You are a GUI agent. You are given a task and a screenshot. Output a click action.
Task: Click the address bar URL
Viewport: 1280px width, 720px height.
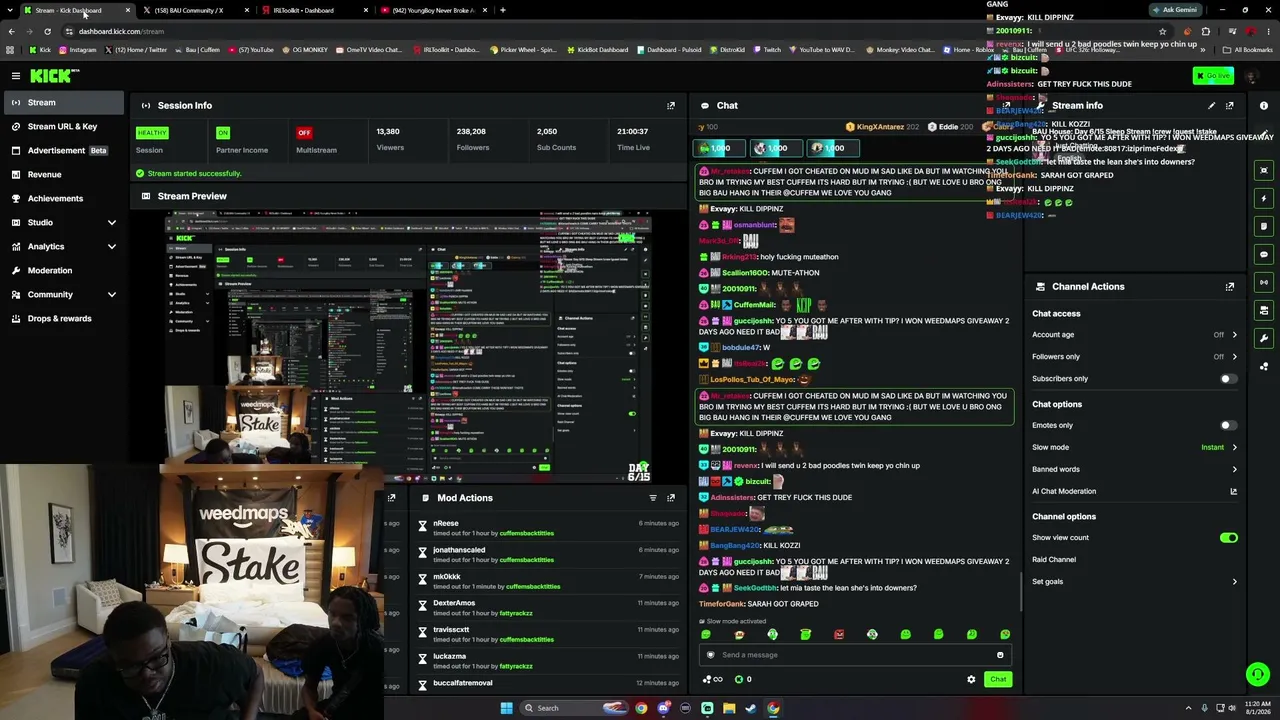coord(121,31)
